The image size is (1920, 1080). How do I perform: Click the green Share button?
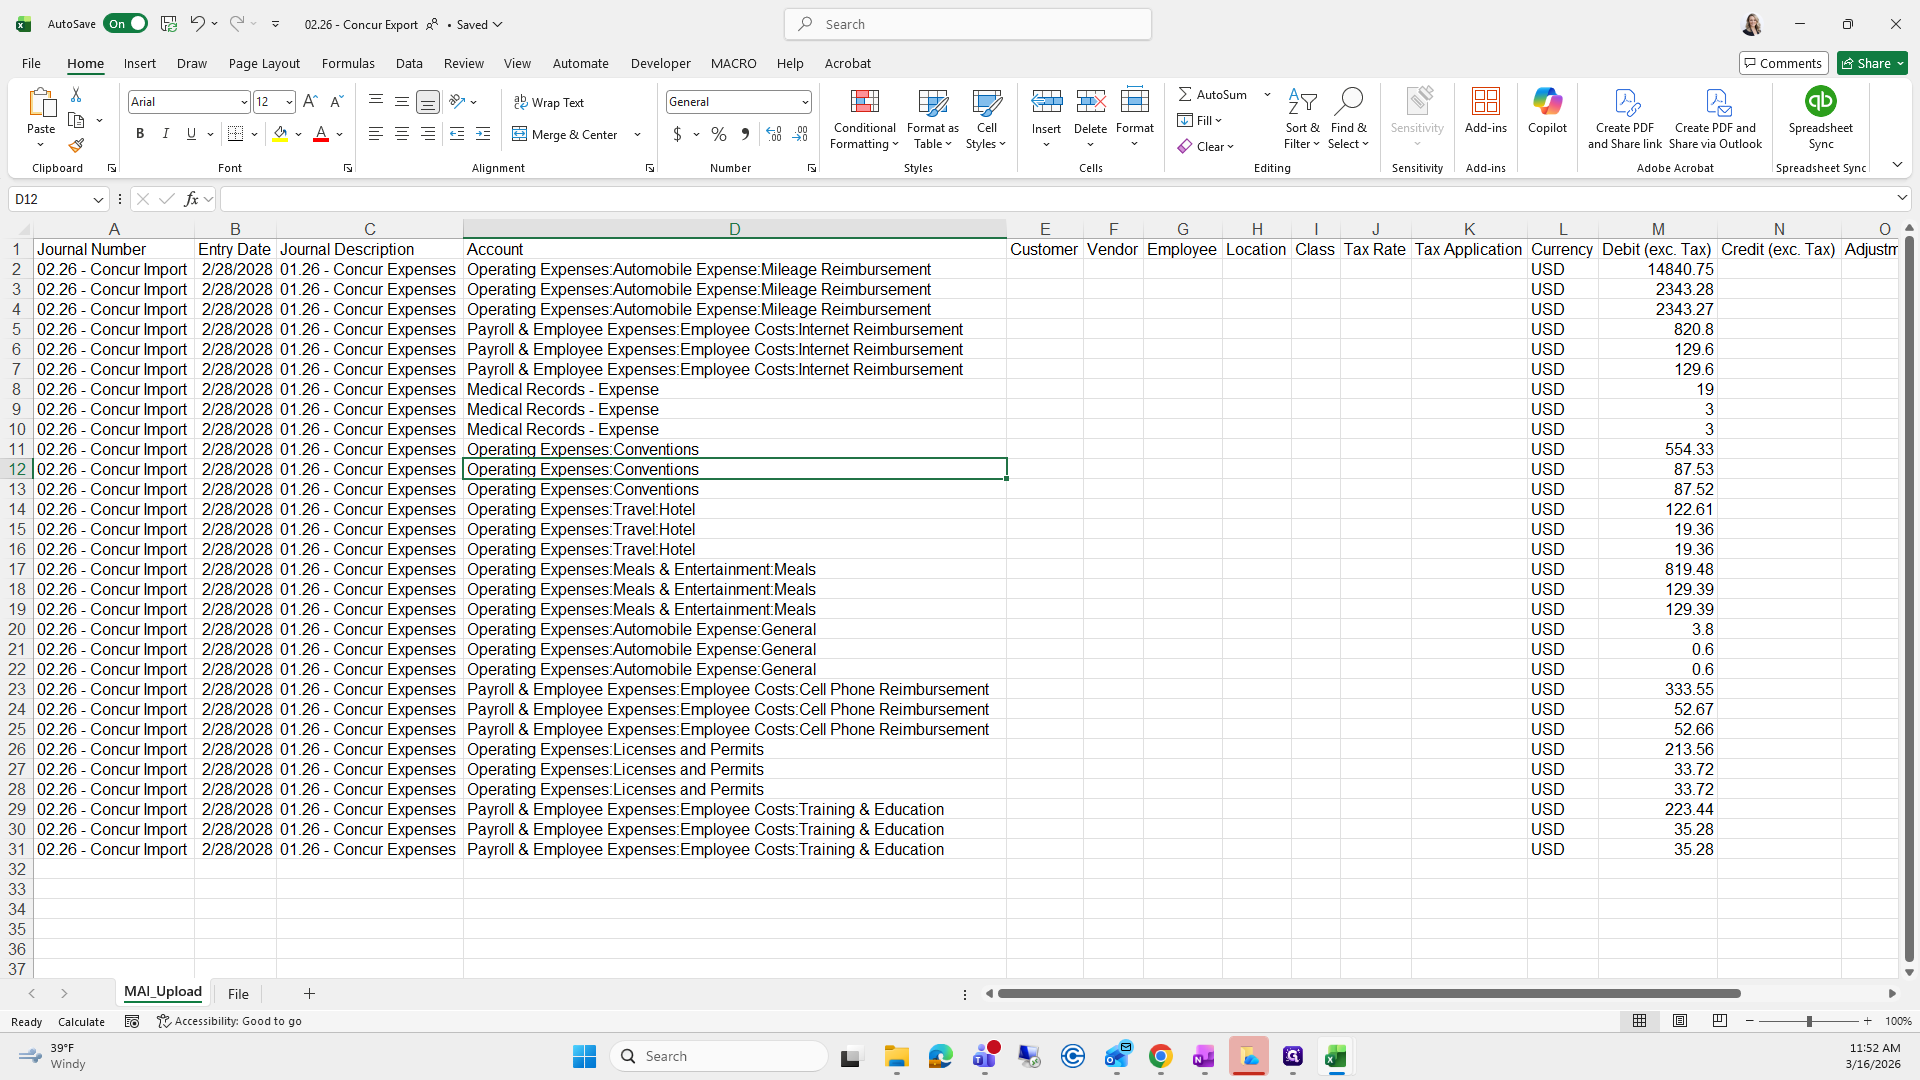tap(1872, 63)
